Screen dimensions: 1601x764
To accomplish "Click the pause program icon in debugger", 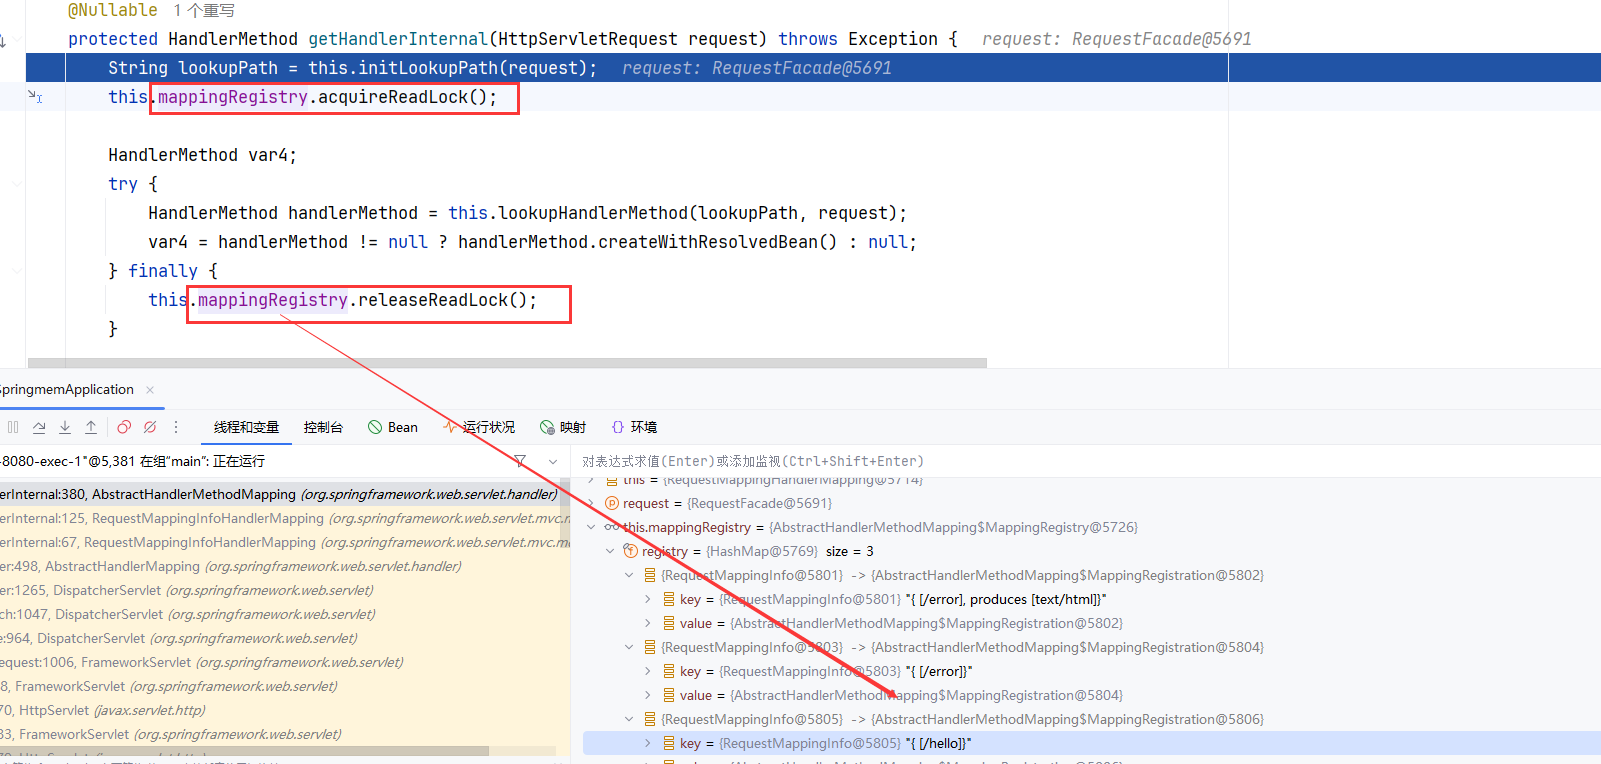I will click(13, 427).
